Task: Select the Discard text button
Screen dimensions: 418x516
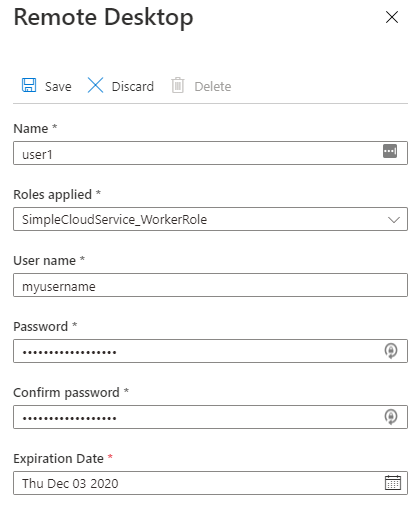Action: coord(133,87)
